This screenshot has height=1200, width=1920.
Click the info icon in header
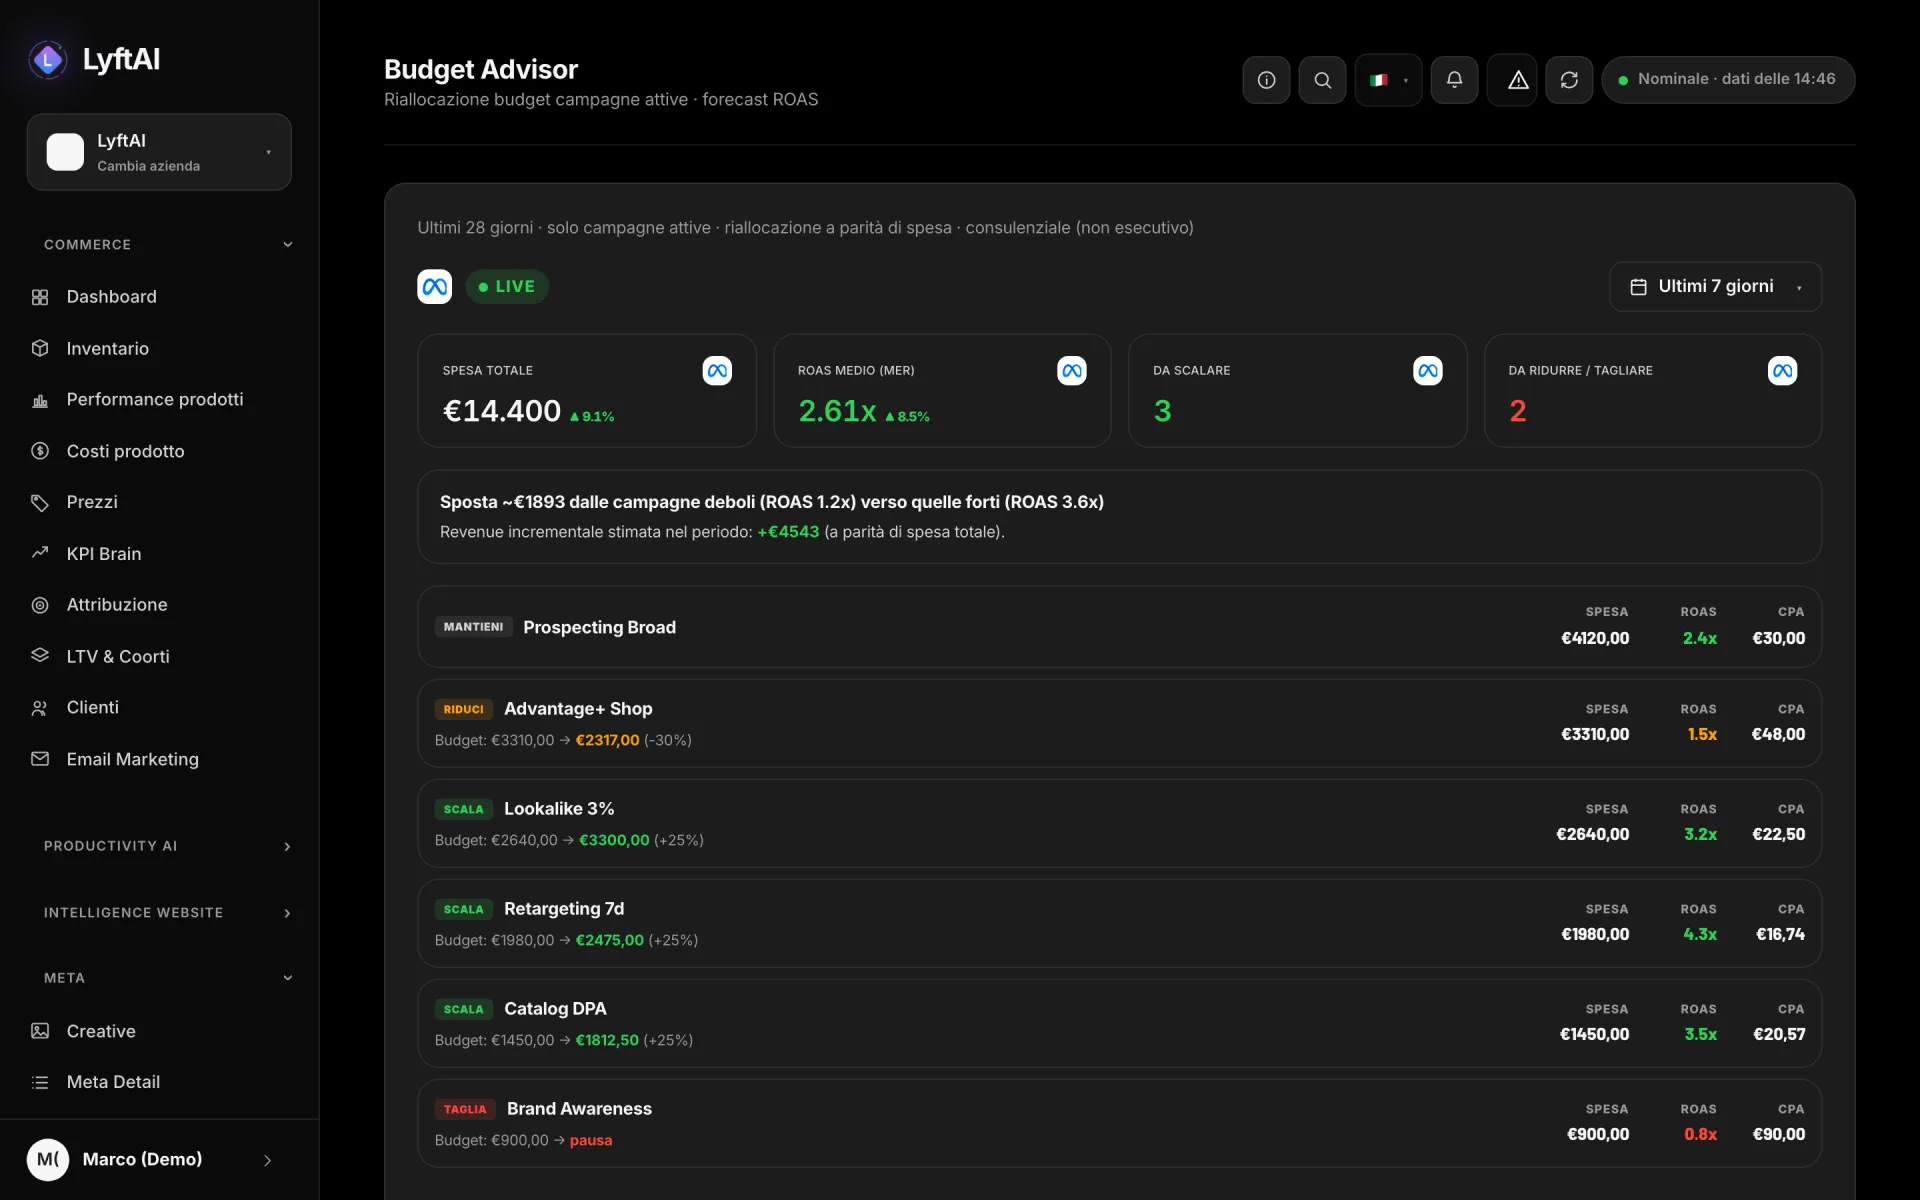tap(1266, 80)
